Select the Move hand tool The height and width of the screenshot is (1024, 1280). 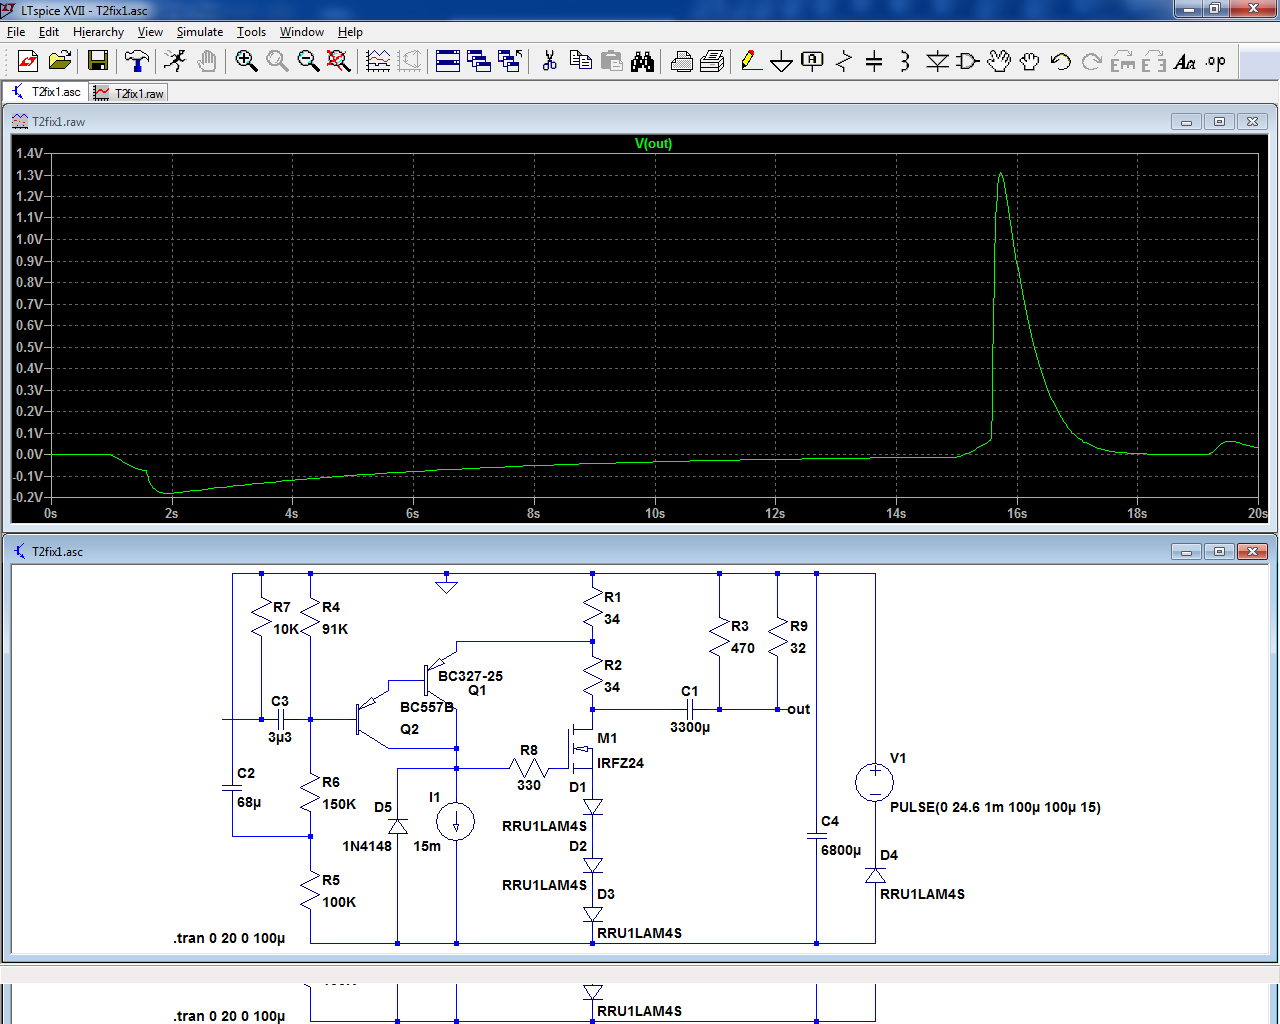[x=999, y=61]
